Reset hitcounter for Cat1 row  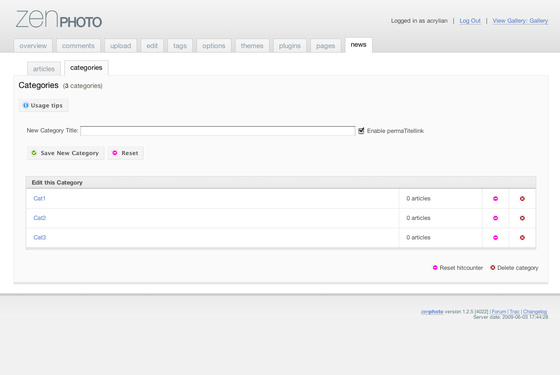pyautogui.click(x=495, y=199)
